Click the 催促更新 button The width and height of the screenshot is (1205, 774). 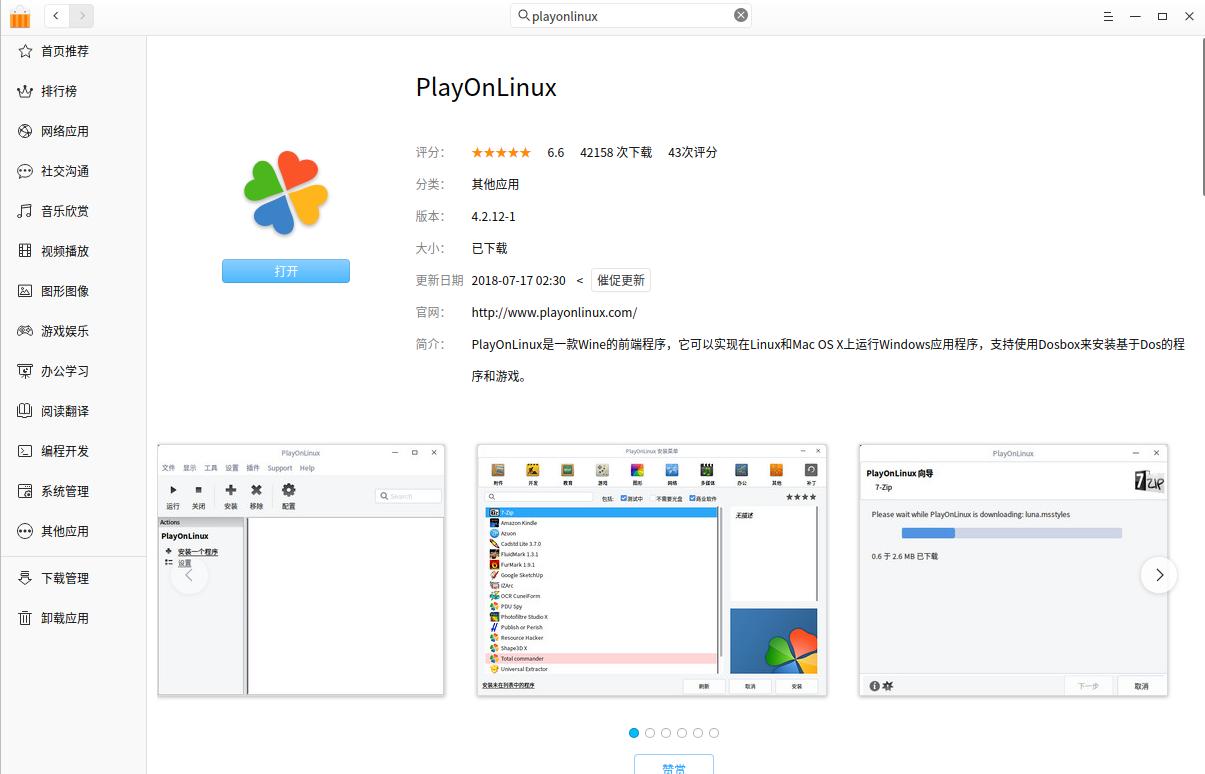point(621,280)
